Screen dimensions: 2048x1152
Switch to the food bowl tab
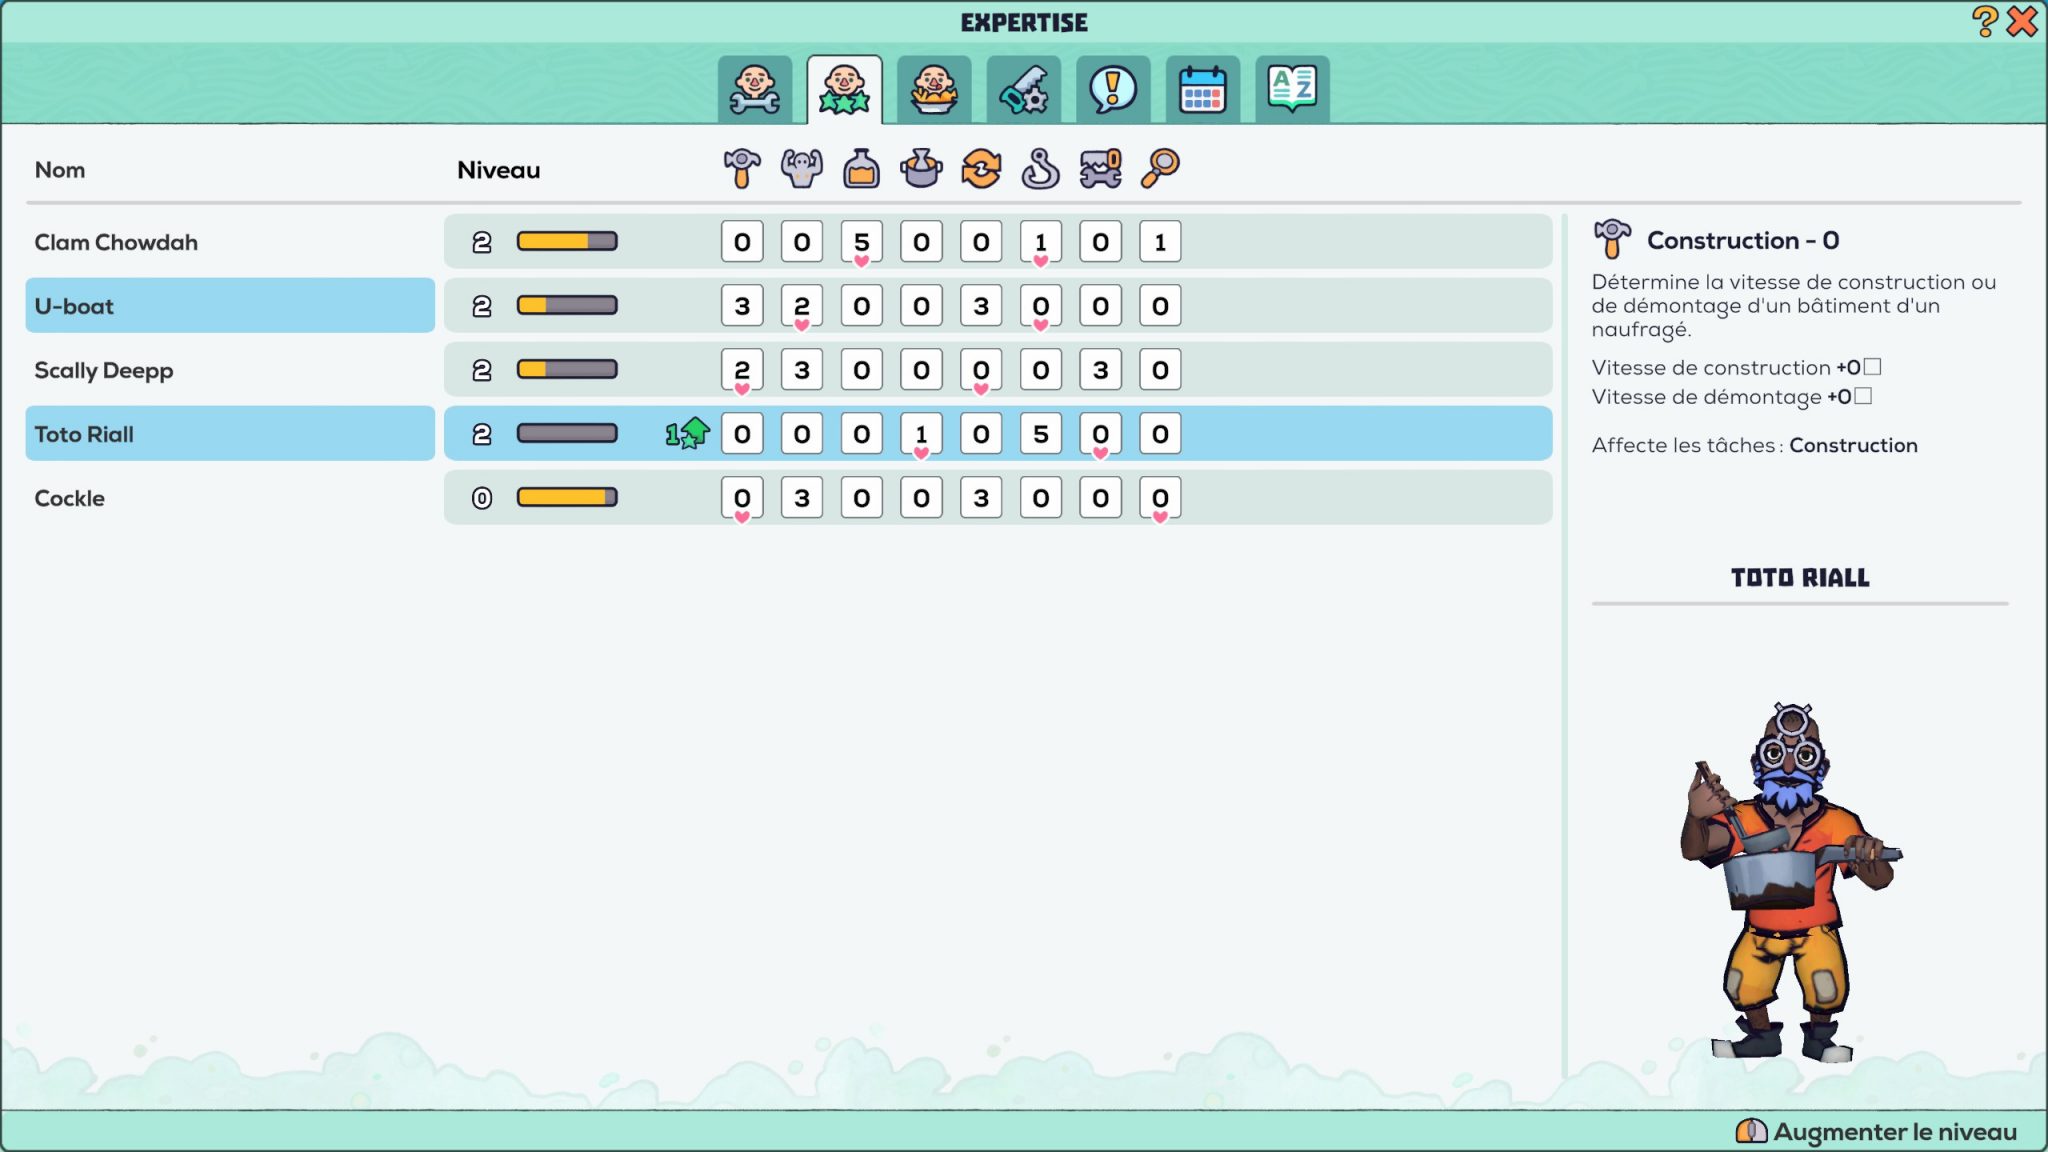point(933,90)
